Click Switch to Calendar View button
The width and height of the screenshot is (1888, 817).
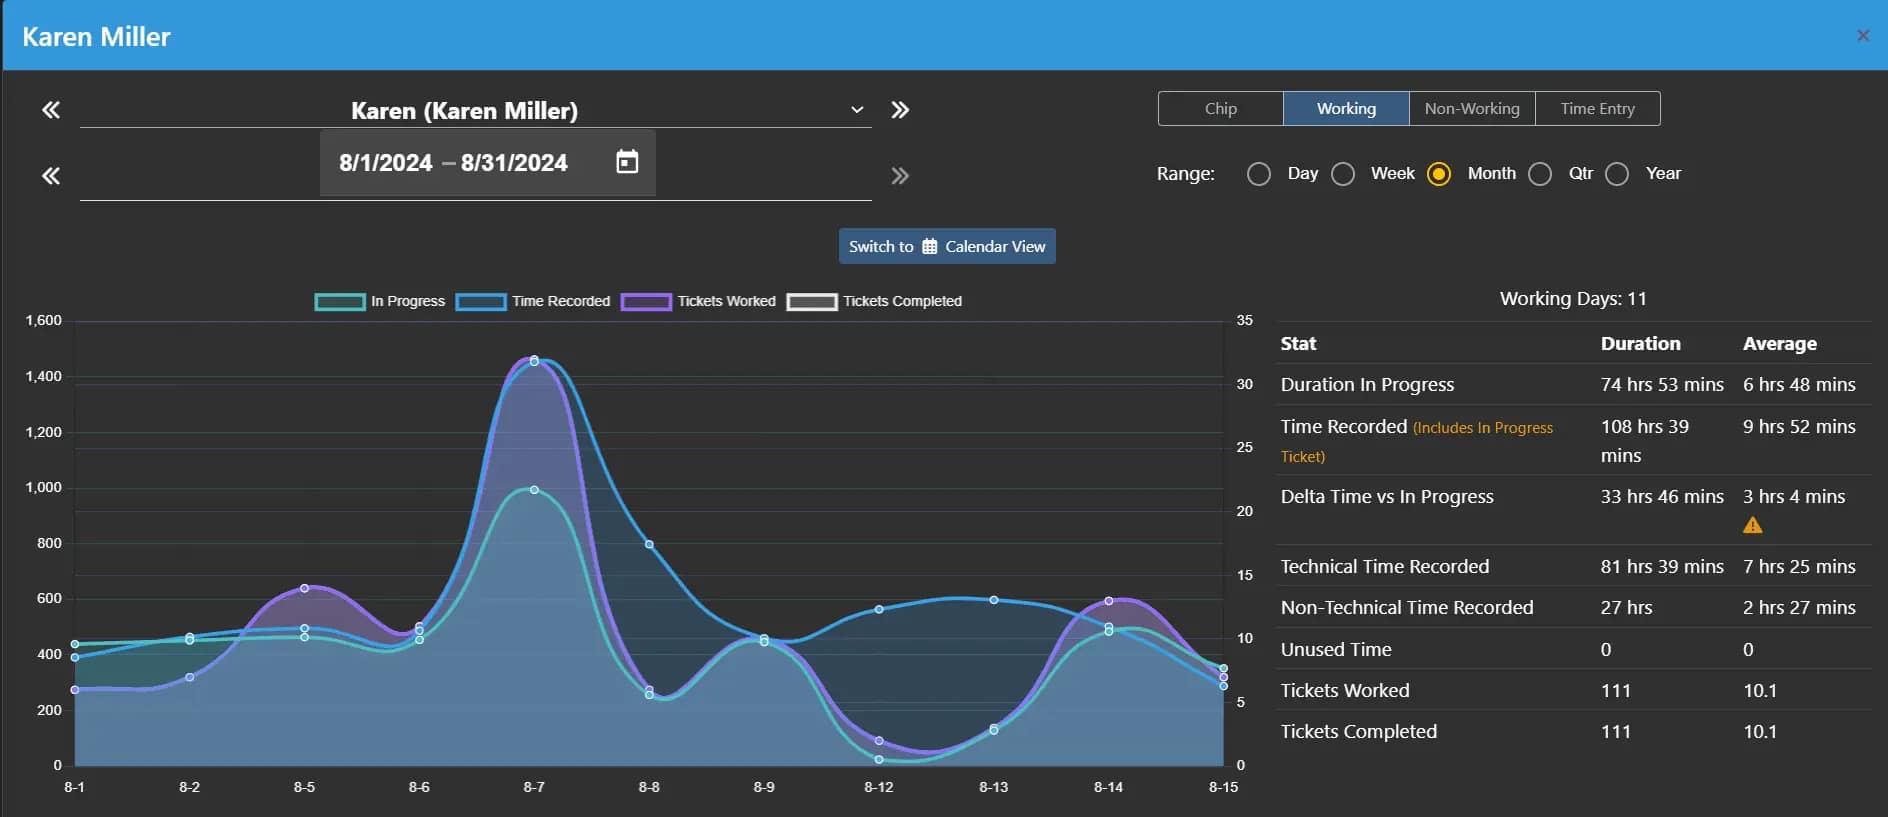947,246
